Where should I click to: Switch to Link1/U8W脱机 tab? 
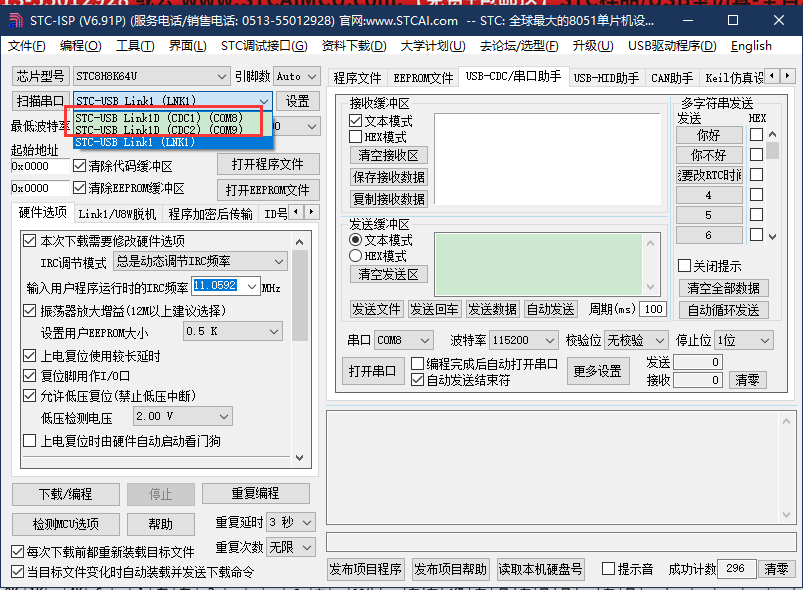tap(117, 214)
